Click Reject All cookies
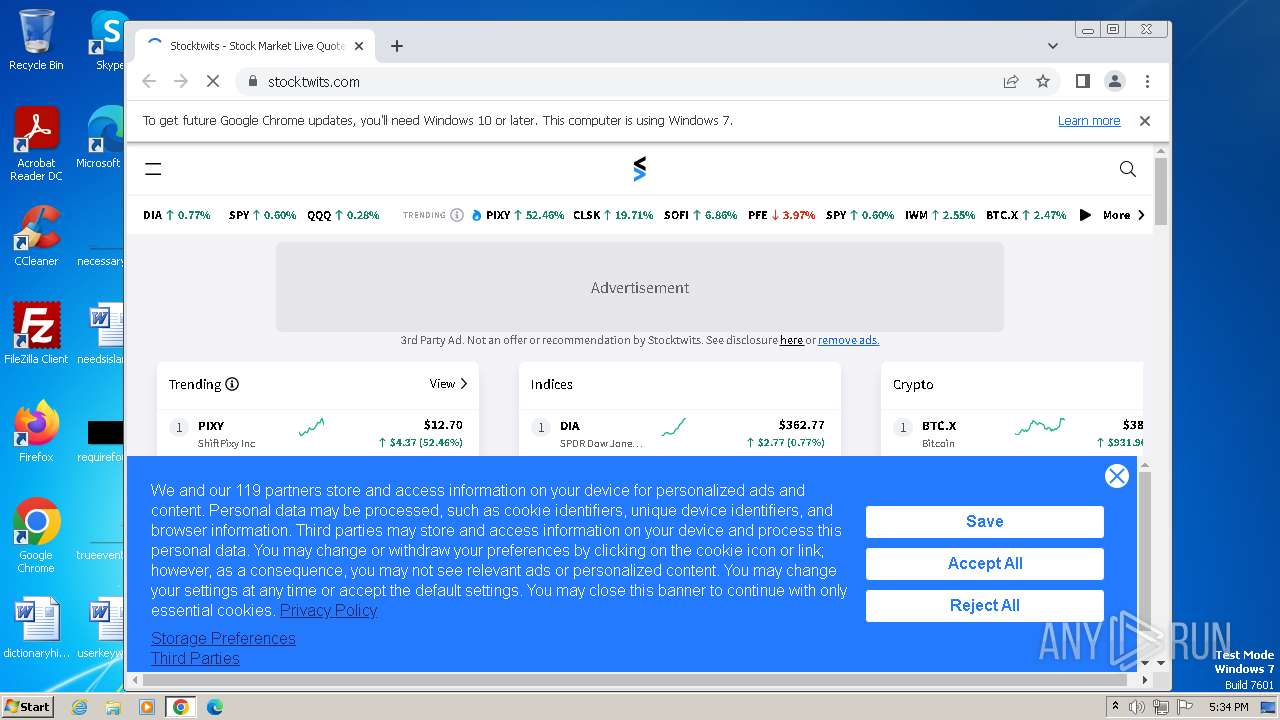Image resolution: width=1280 pixels, height=720 pixels. (985, 605)
